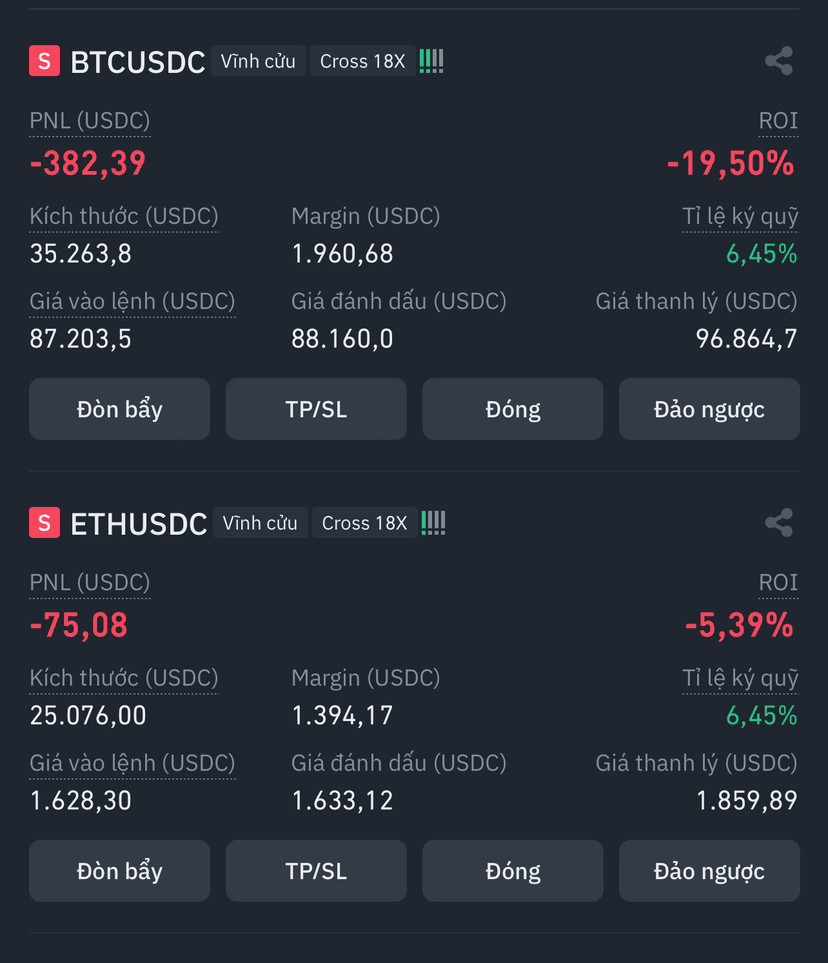The image size is (828, 963).
Task: Close ETHUSDC position with Đóng
Action: pyautogui.click(x=513, y=871)
